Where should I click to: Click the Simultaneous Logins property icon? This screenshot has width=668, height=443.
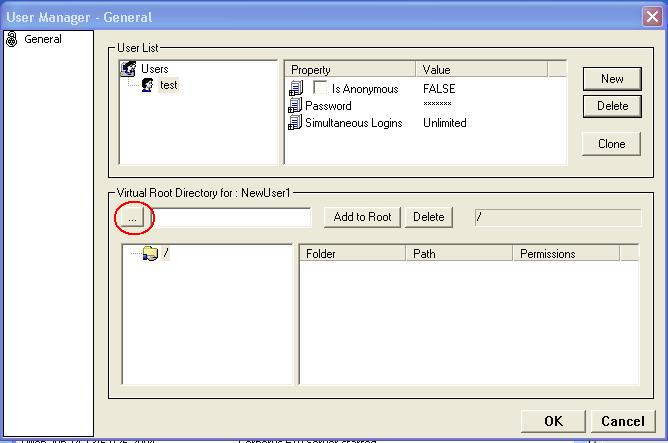point(295,123)
